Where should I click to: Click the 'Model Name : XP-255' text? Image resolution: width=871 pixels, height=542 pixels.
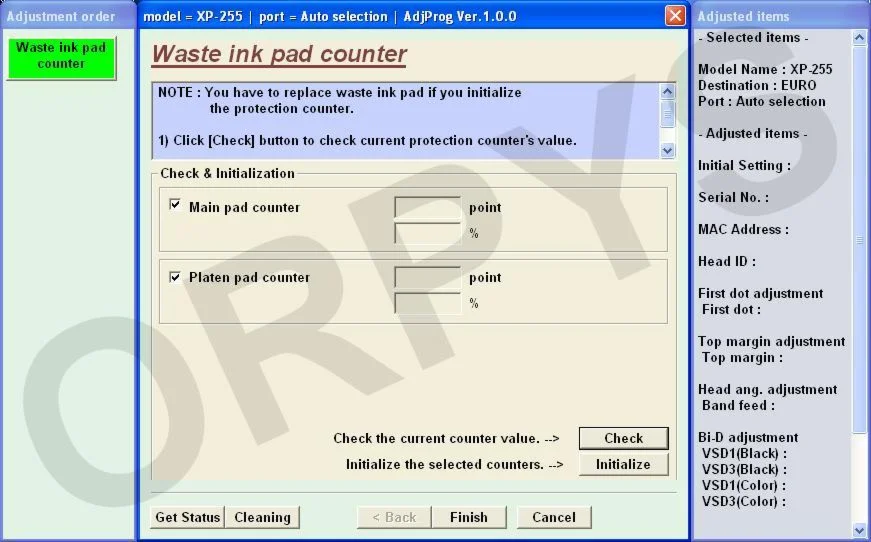765,69
